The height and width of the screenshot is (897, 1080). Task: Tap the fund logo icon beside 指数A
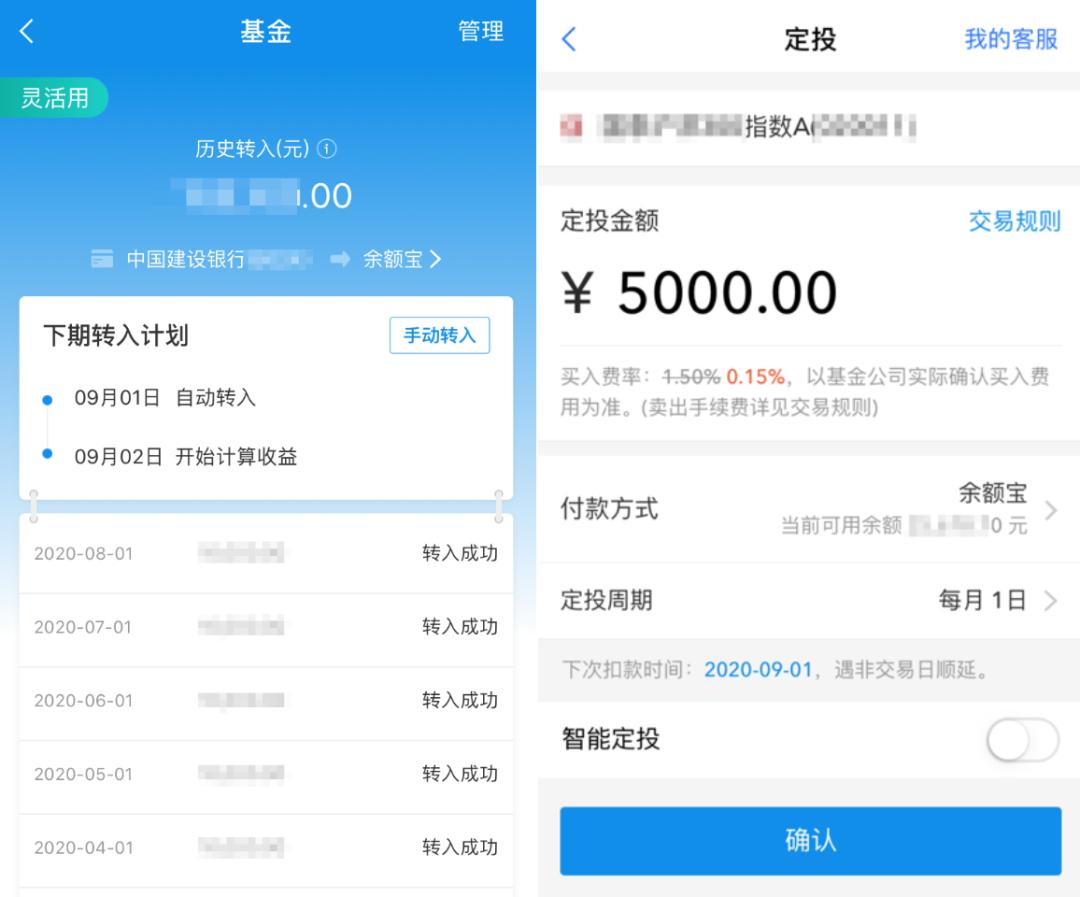pos(570,127)
